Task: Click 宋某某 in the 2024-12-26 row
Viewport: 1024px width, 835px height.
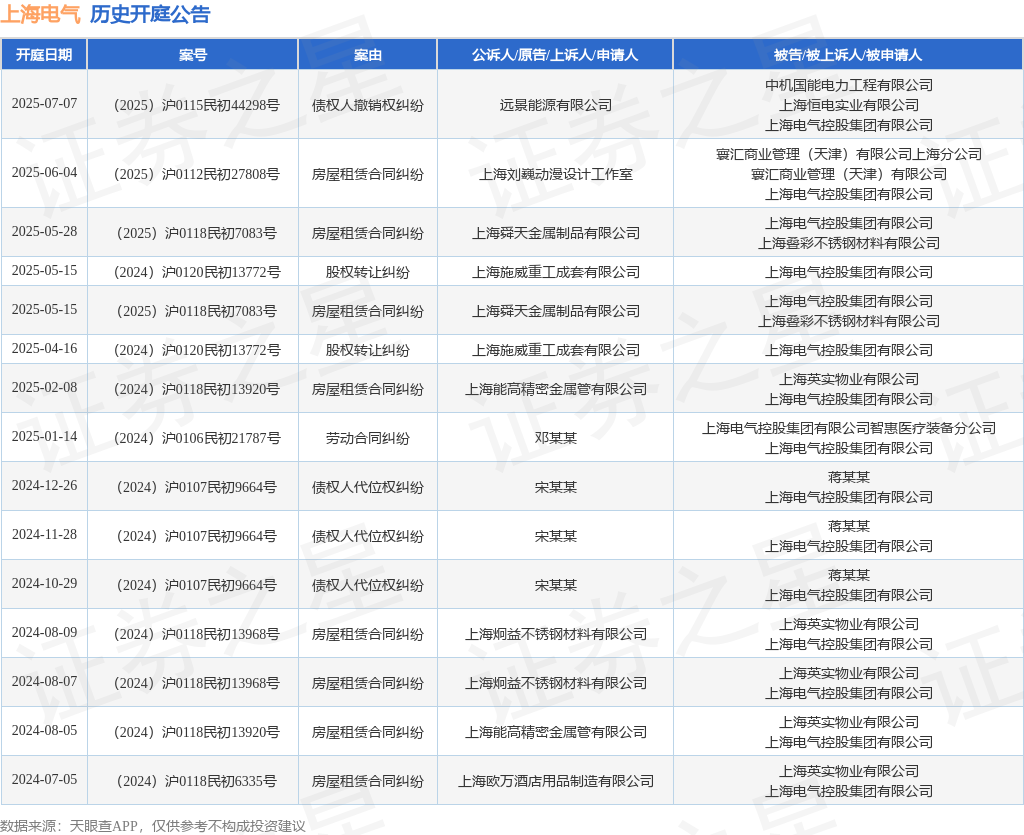Action: point(556,487)
